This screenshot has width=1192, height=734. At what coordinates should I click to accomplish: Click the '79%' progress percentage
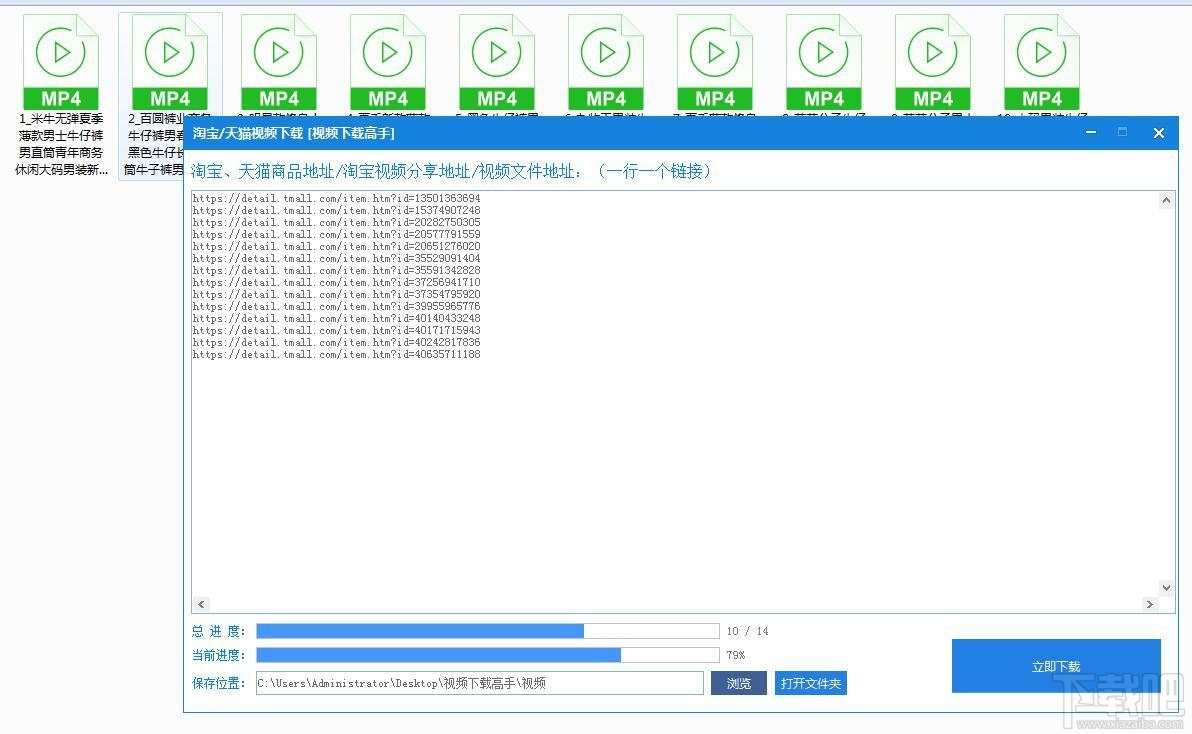(735, 655)
